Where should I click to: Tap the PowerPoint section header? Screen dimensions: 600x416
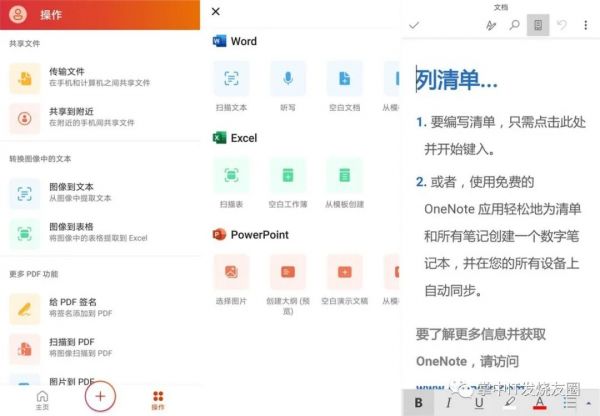(x=251, y=235)
